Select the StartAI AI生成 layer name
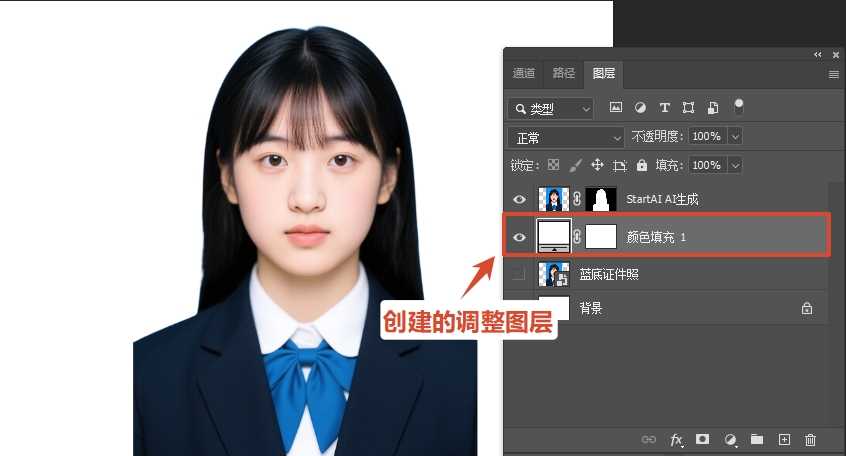 tap(662, 199)
